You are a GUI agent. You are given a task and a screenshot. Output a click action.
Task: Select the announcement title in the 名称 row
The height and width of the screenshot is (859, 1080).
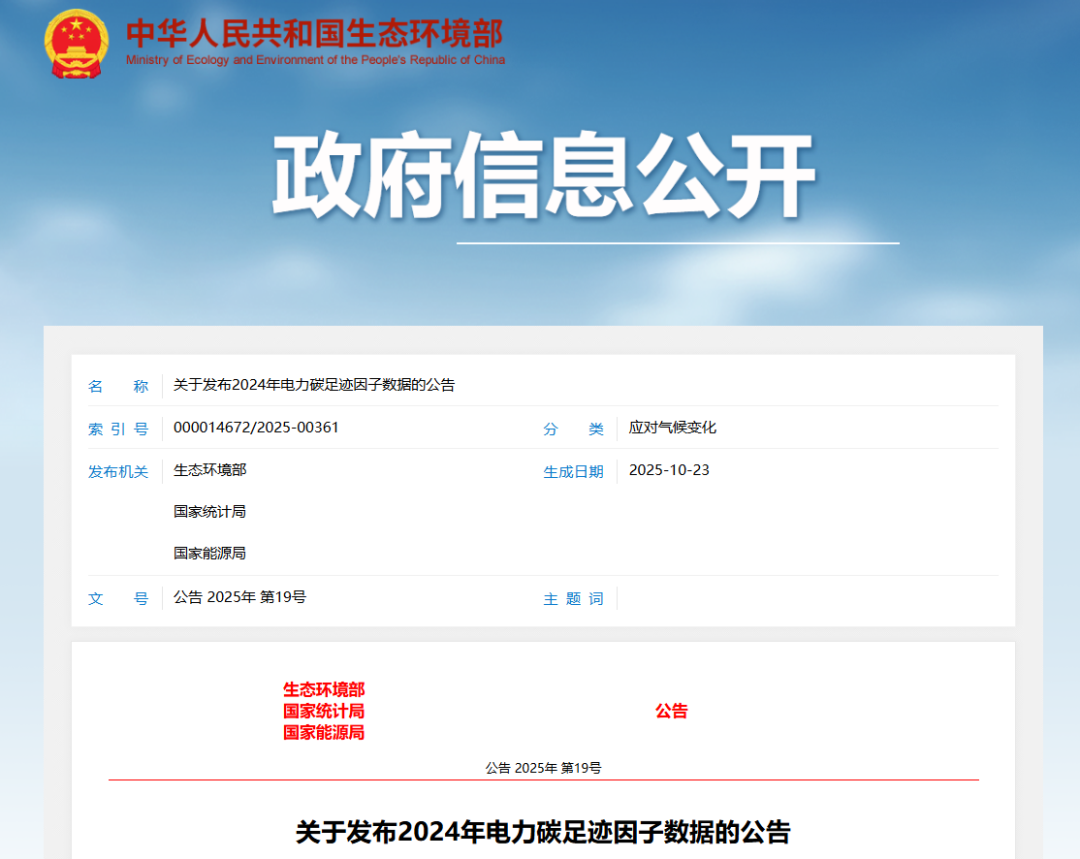point(314,385)
